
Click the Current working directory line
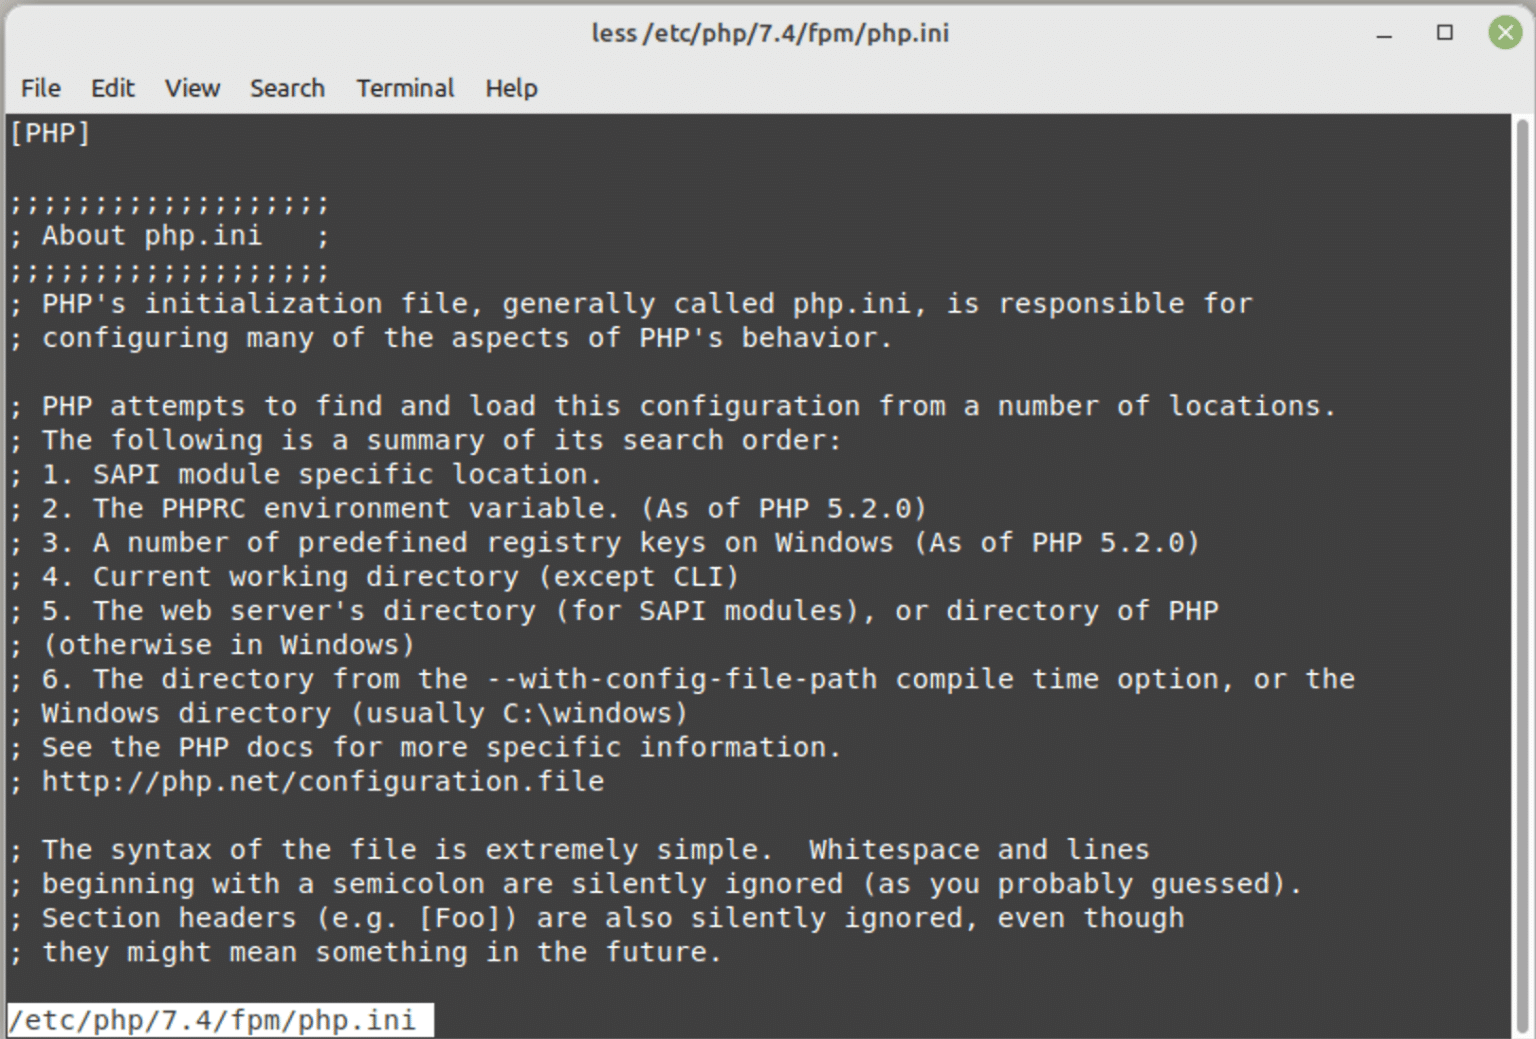click(x=375, y=576)
